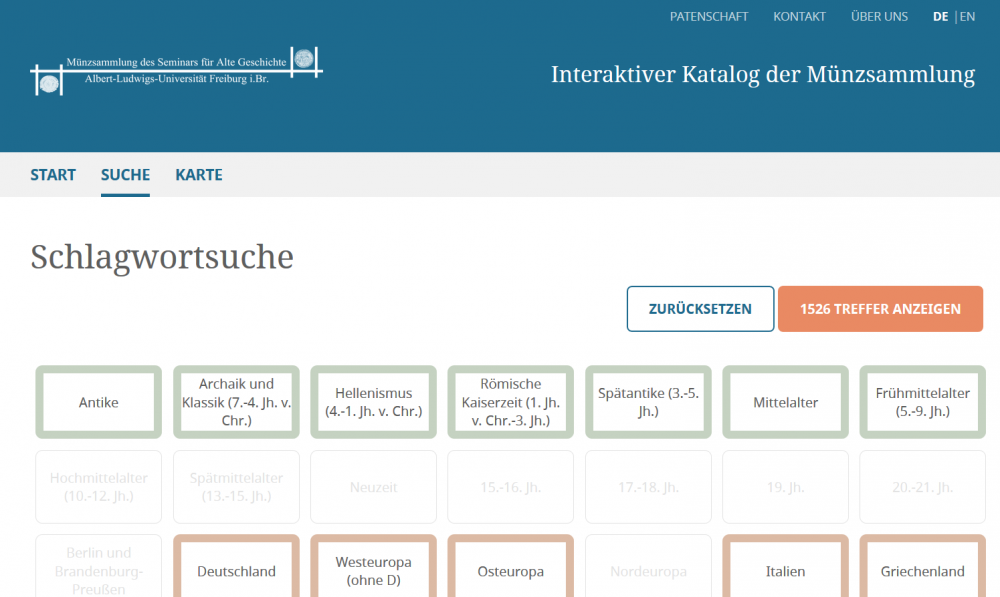Select the SUCHE tab
The image size is (1000, 597).
125,175
